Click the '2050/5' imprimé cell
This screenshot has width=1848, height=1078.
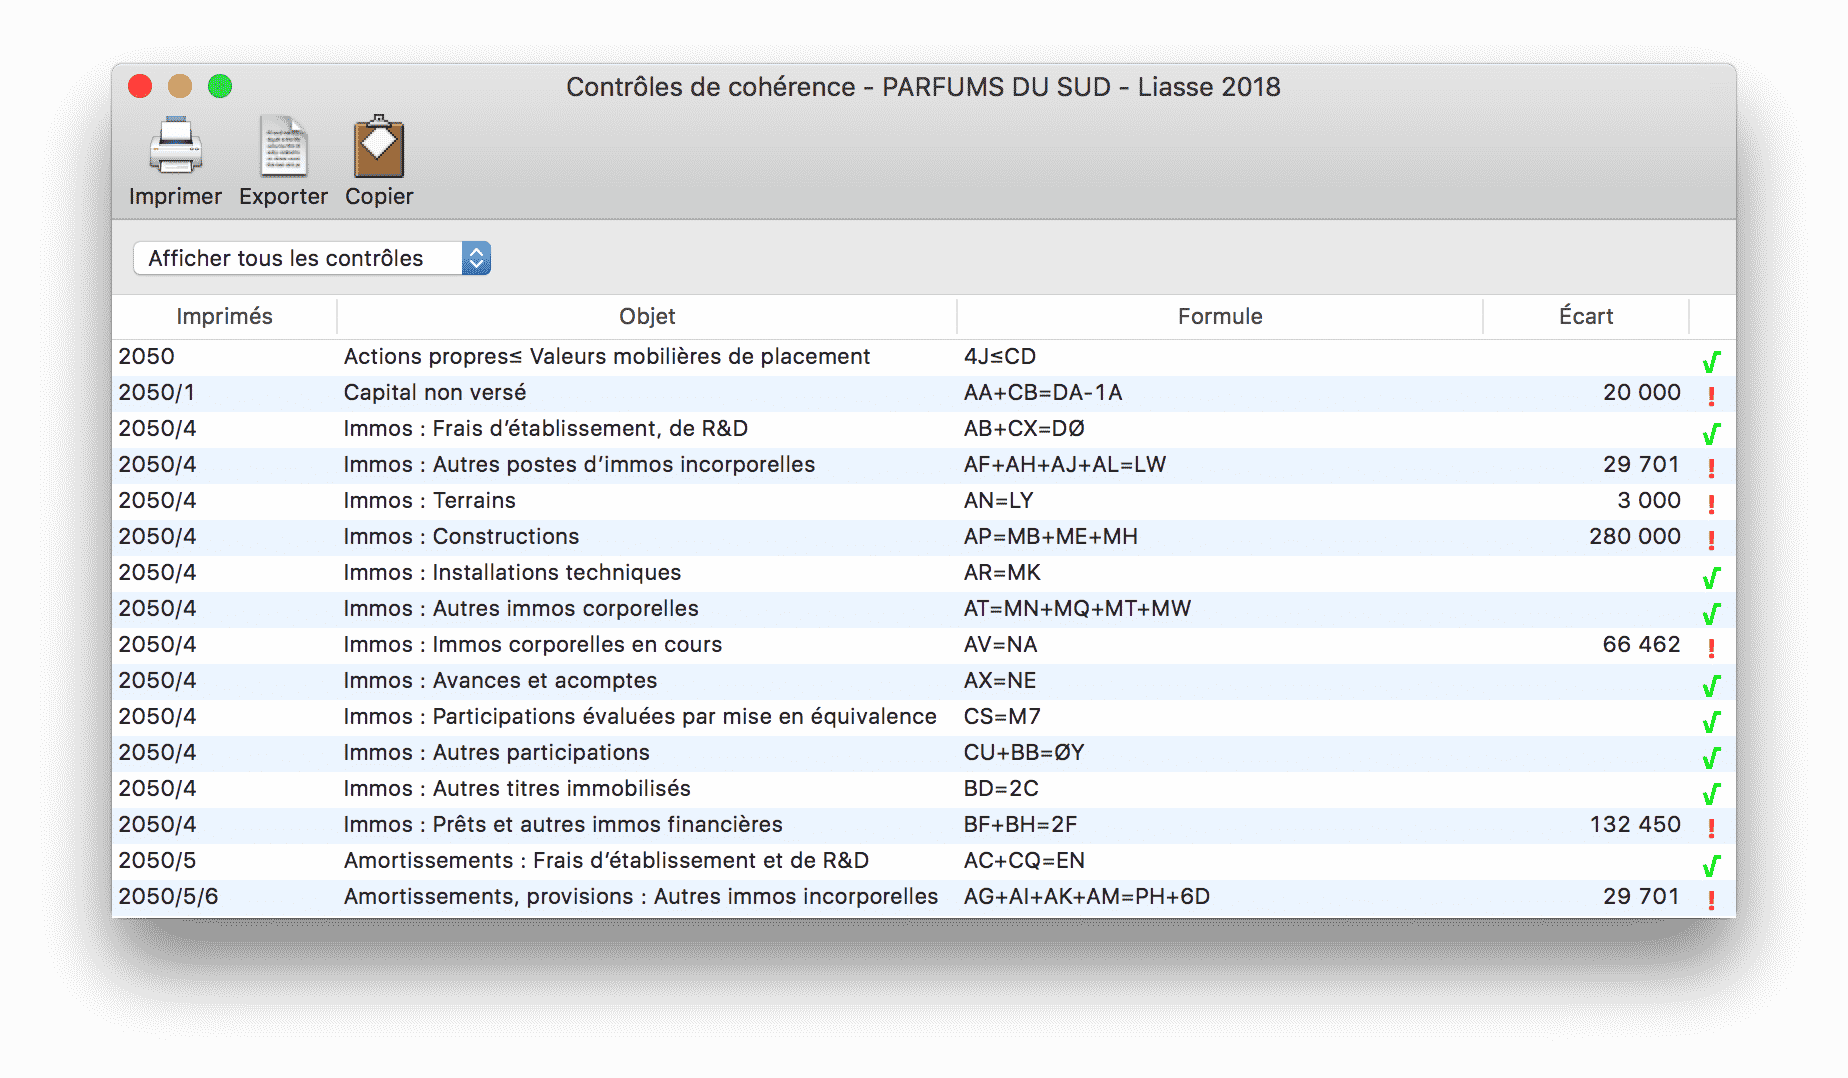click(x=157, y=861)
